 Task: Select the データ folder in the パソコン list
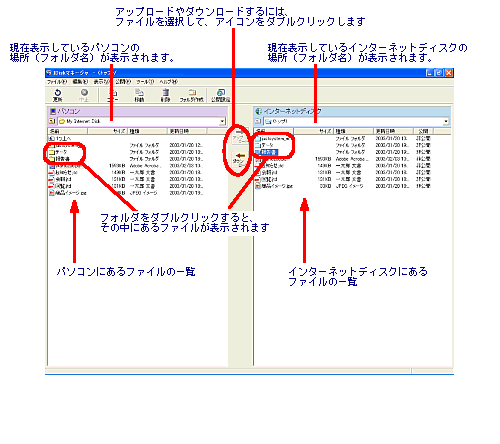coord(58,152)
